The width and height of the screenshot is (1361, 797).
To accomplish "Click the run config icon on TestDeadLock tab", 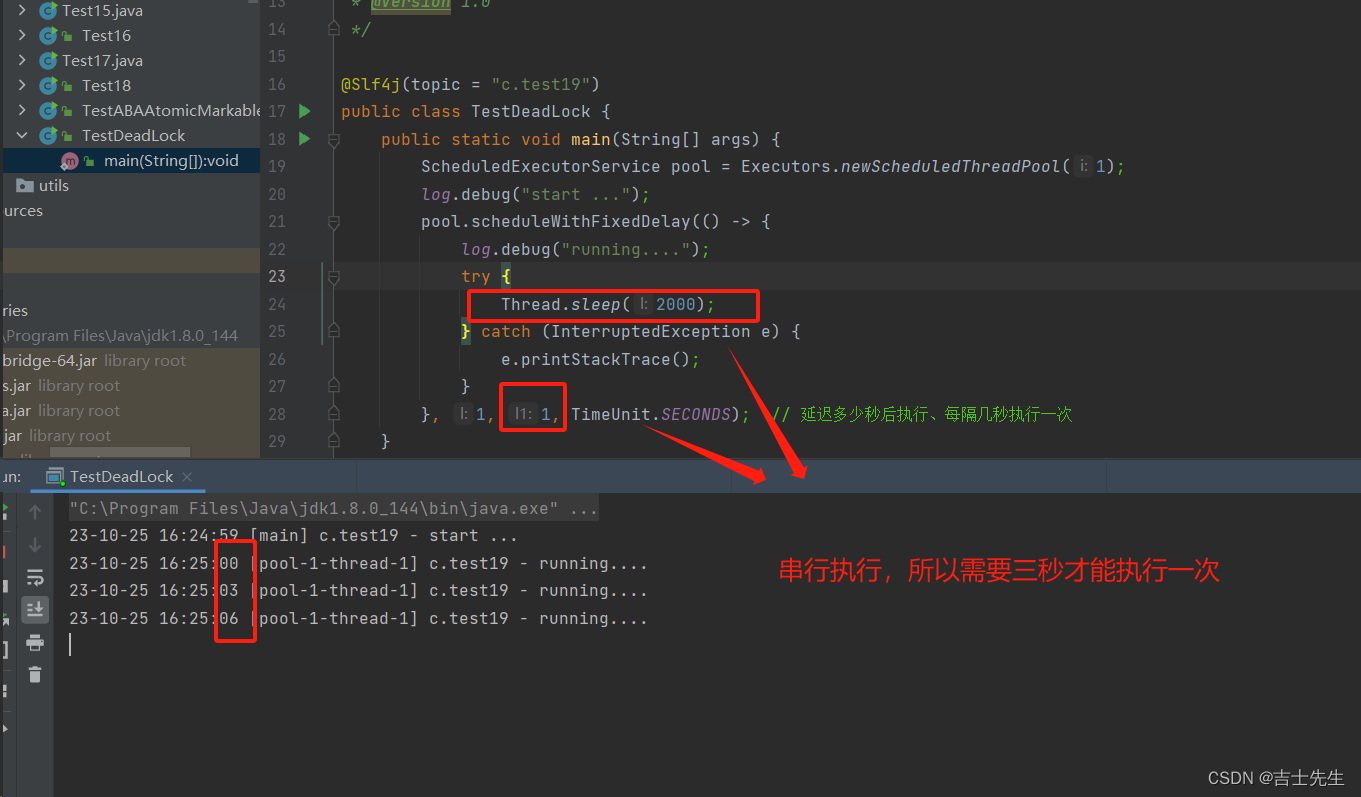I will (55, 477).
